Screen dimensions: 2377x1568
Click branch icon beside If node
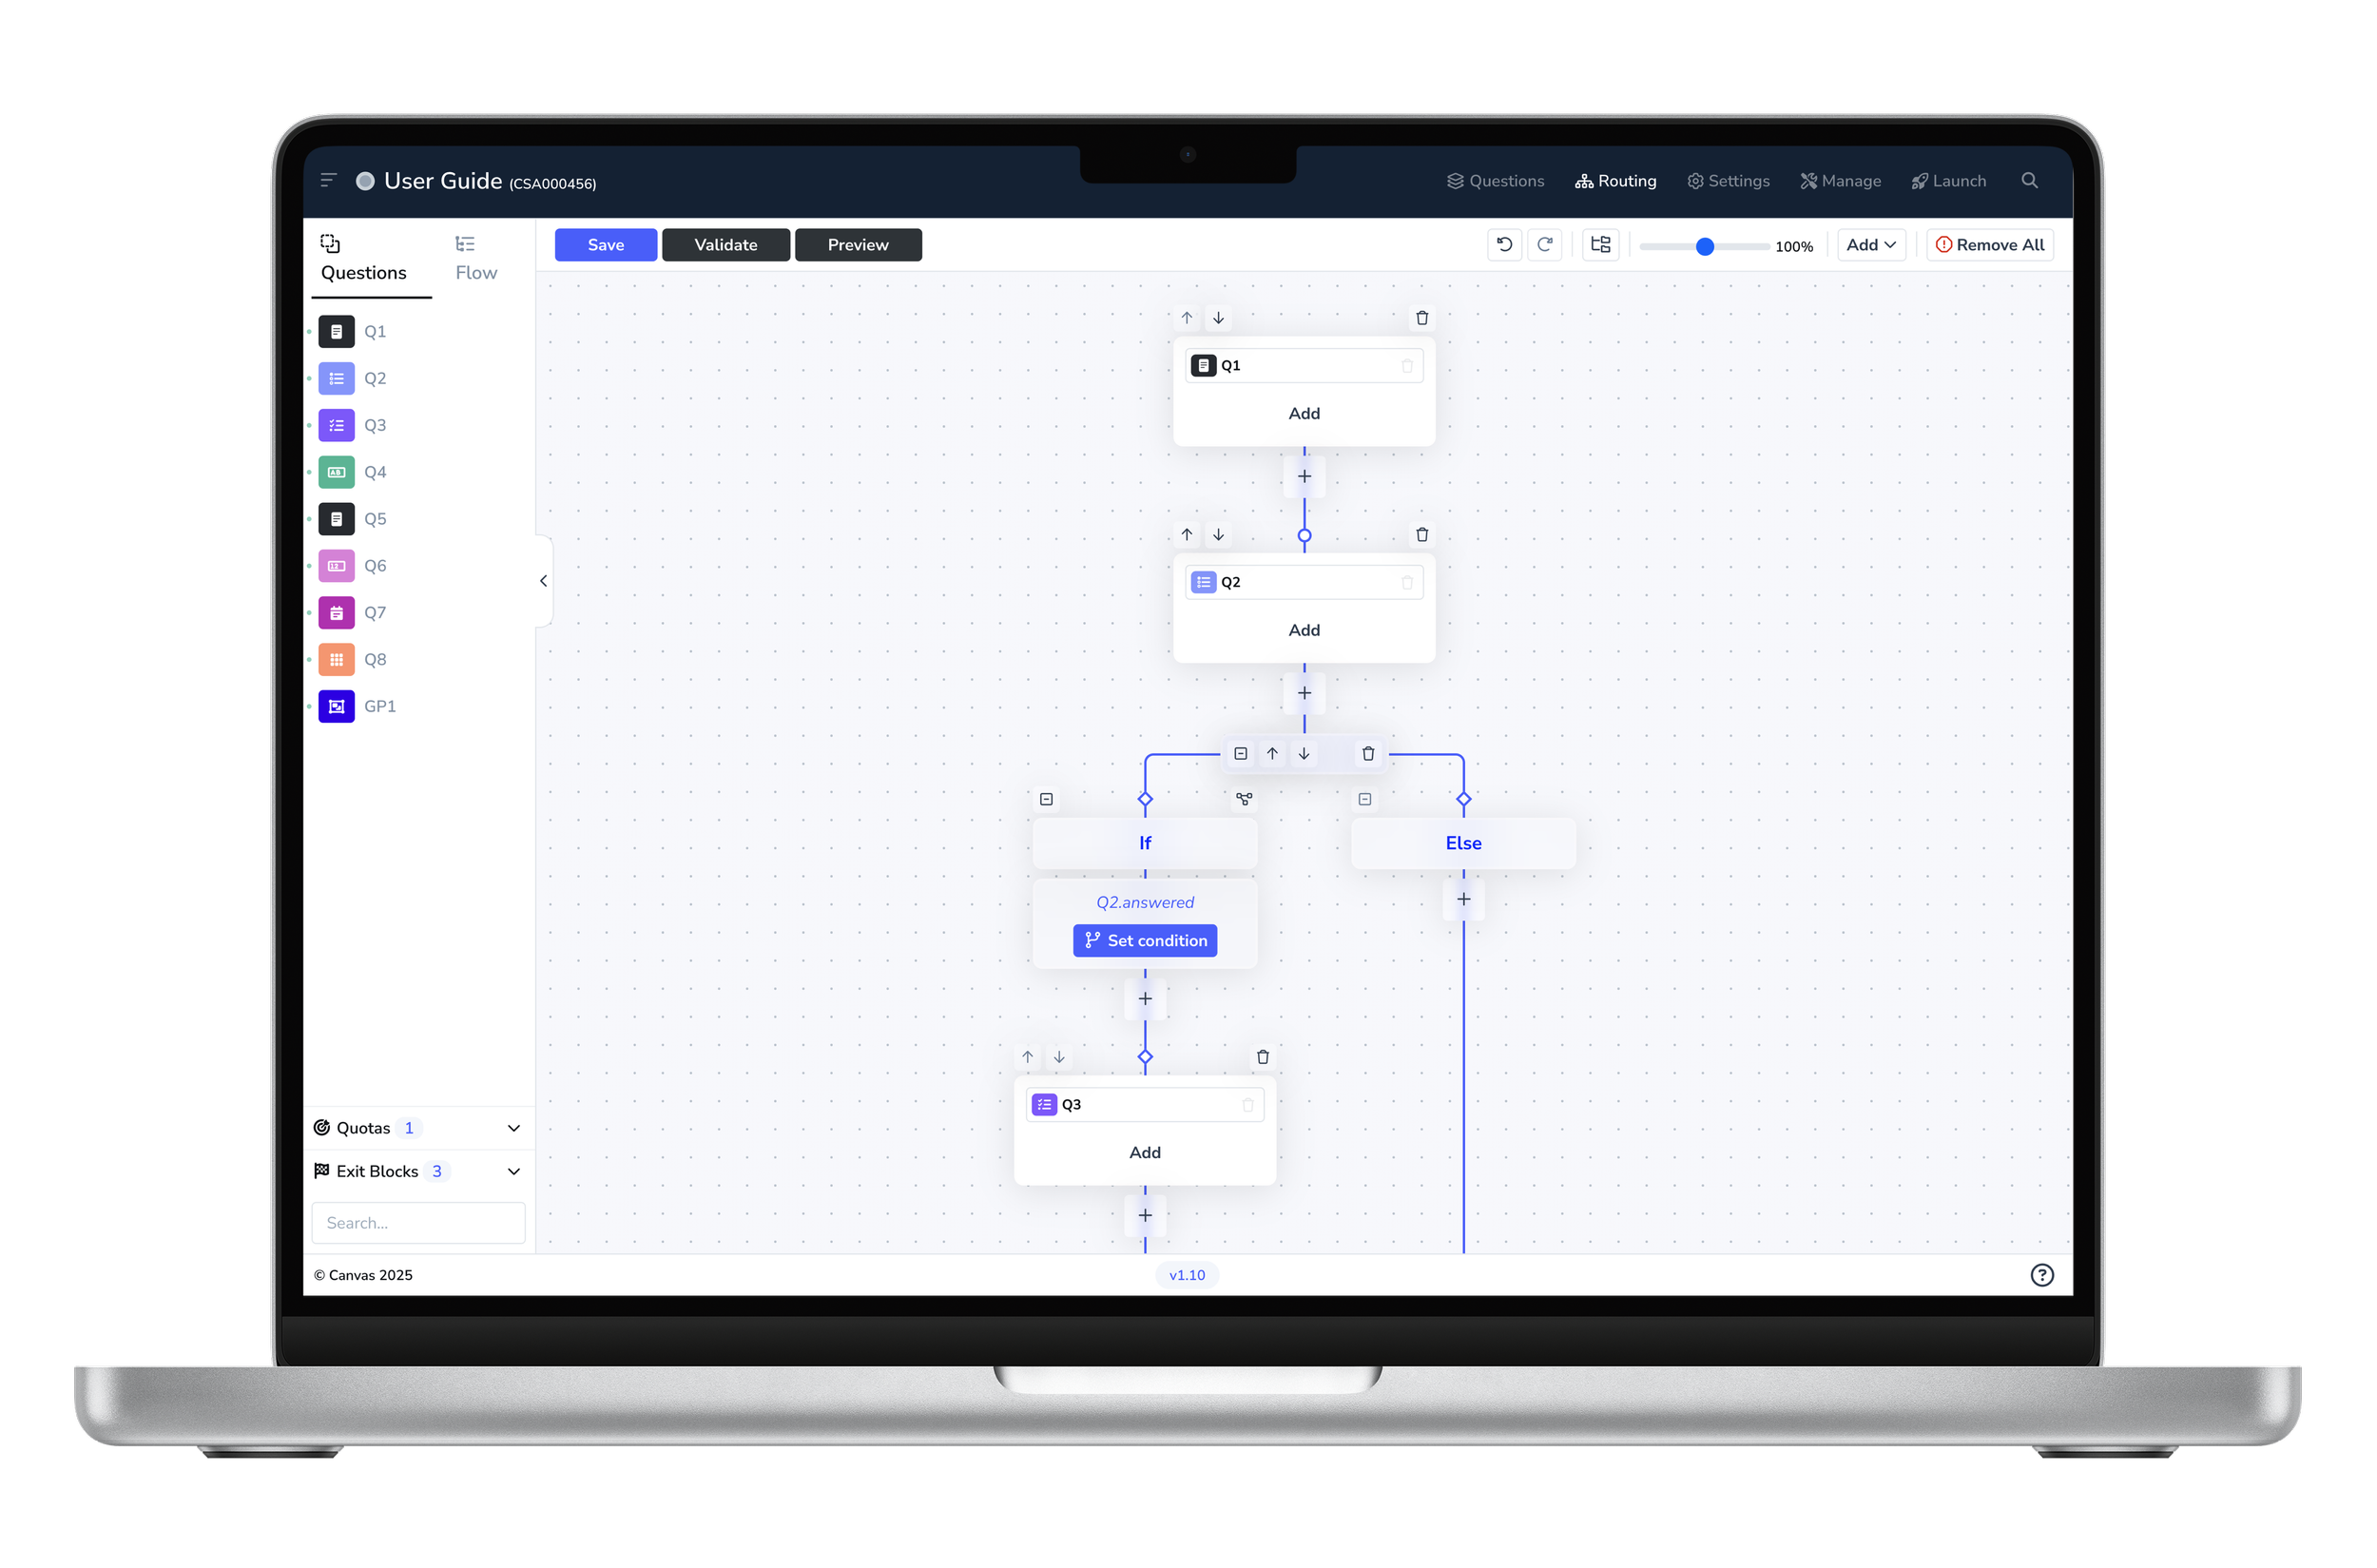1244,799
